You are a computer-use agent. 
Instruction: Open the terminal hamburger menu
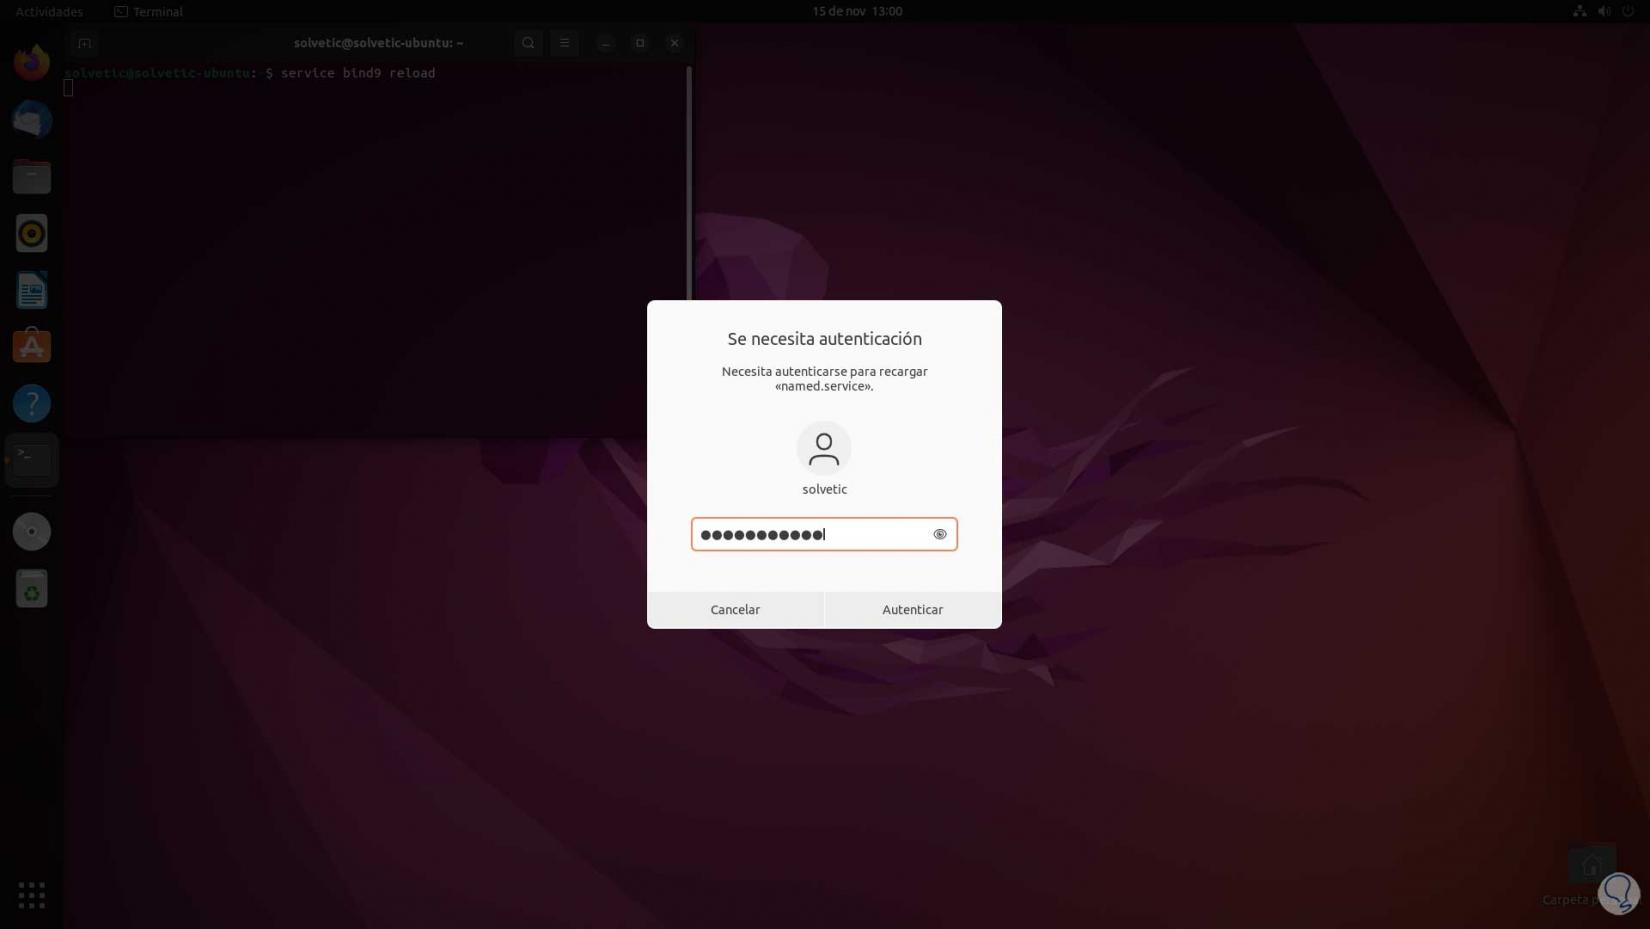point(564,43)
